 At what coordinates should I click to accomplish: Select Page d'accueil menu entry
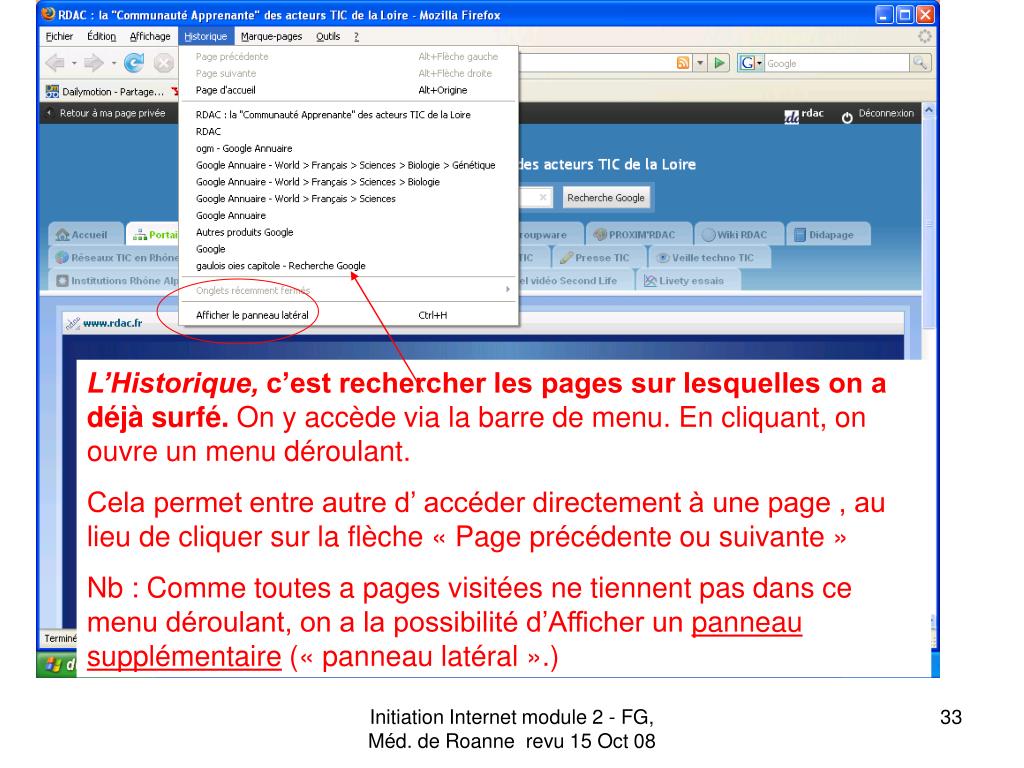tap(349, 90)
